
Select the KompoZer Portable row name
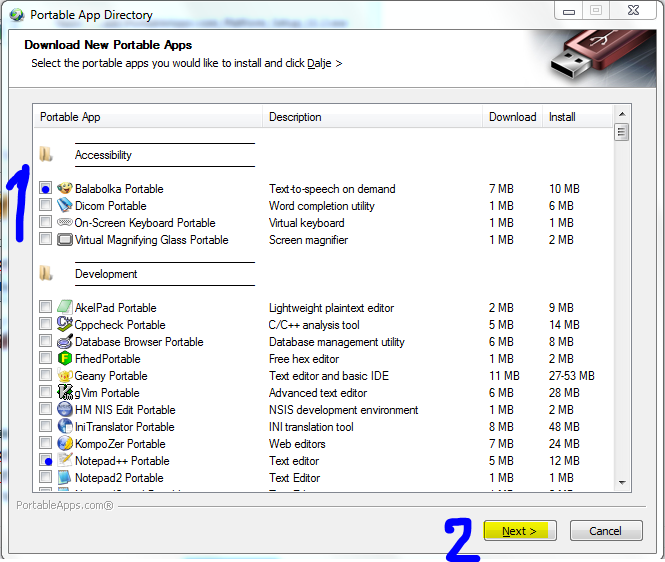(120, 444)
